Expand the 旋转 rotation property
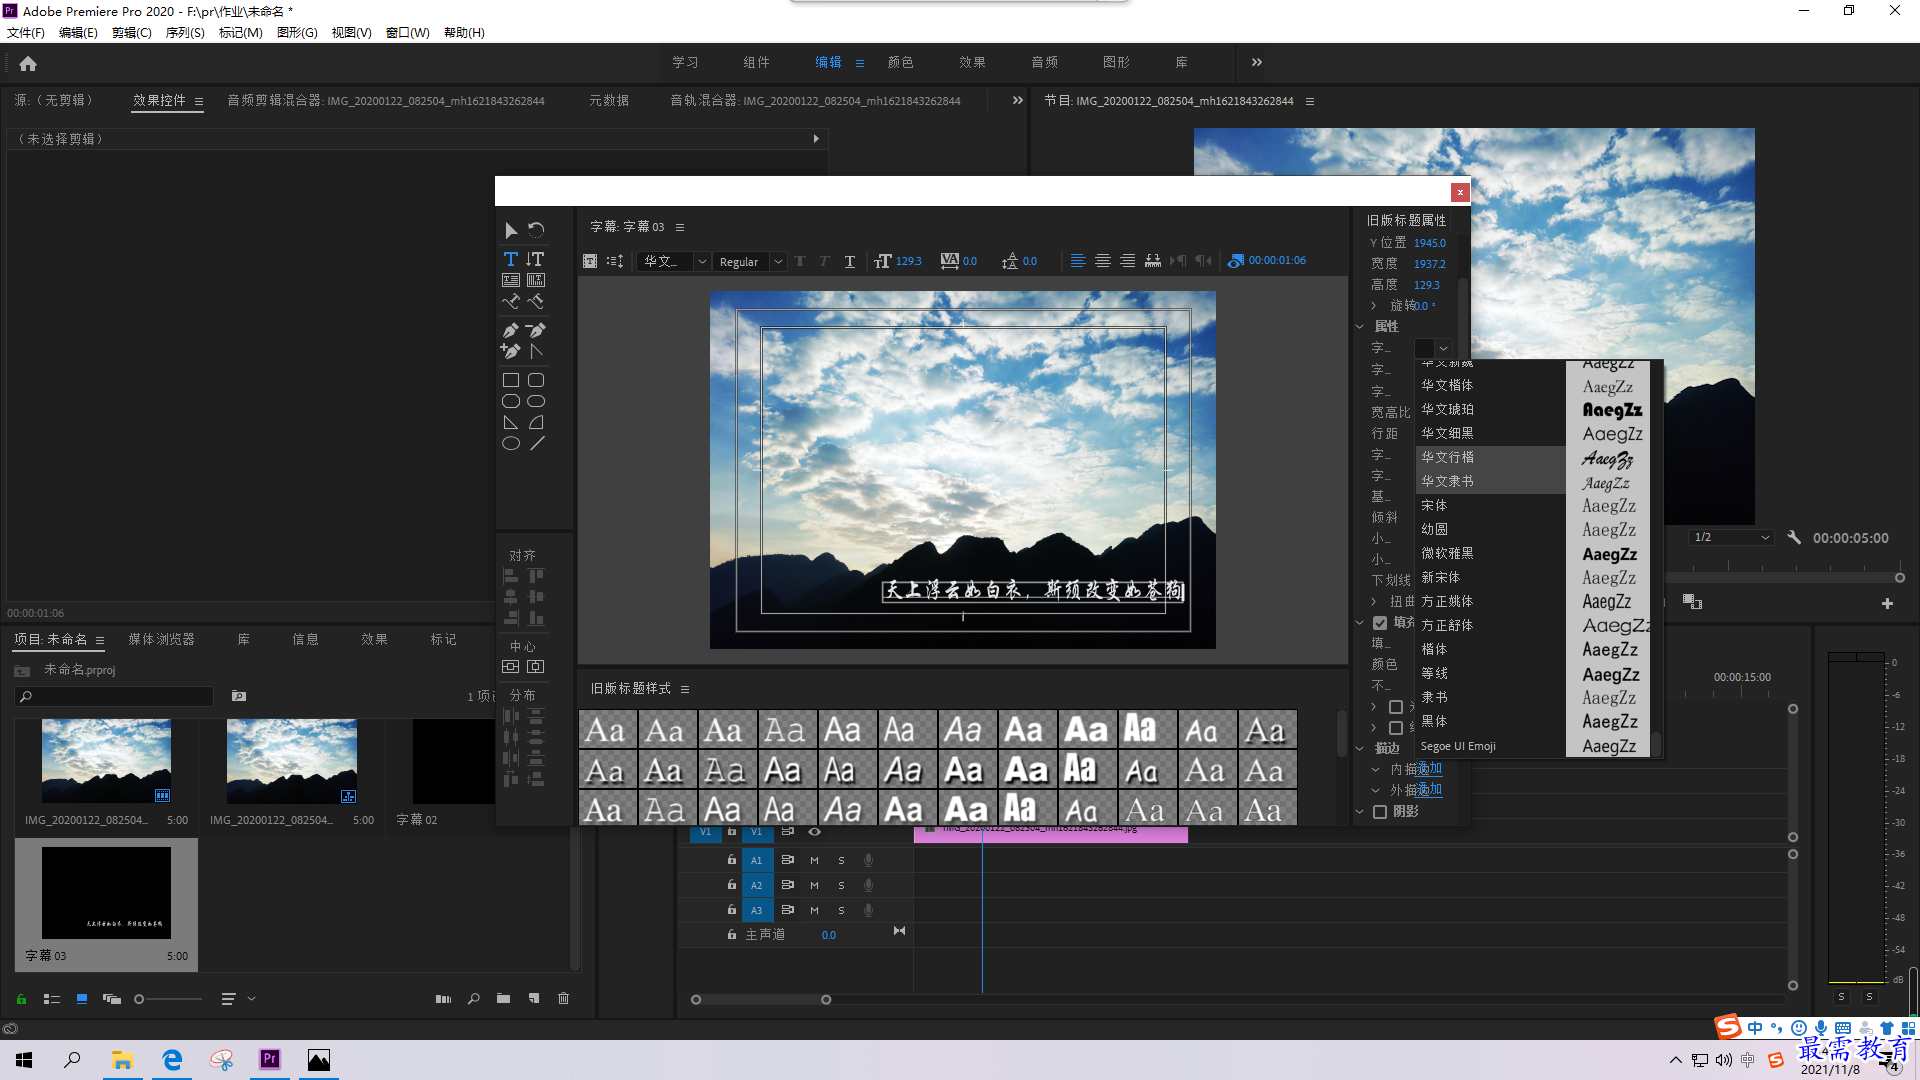 pyautogui.click(x=1374, y=306)
